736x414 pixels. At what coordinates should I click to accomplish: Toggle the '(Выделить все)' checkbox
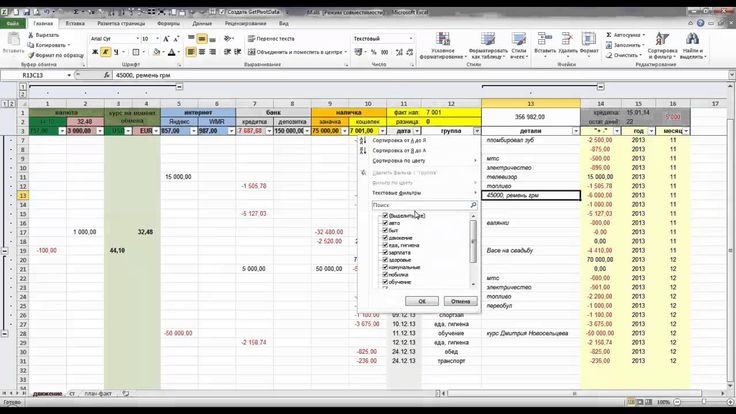pos(385,215)
